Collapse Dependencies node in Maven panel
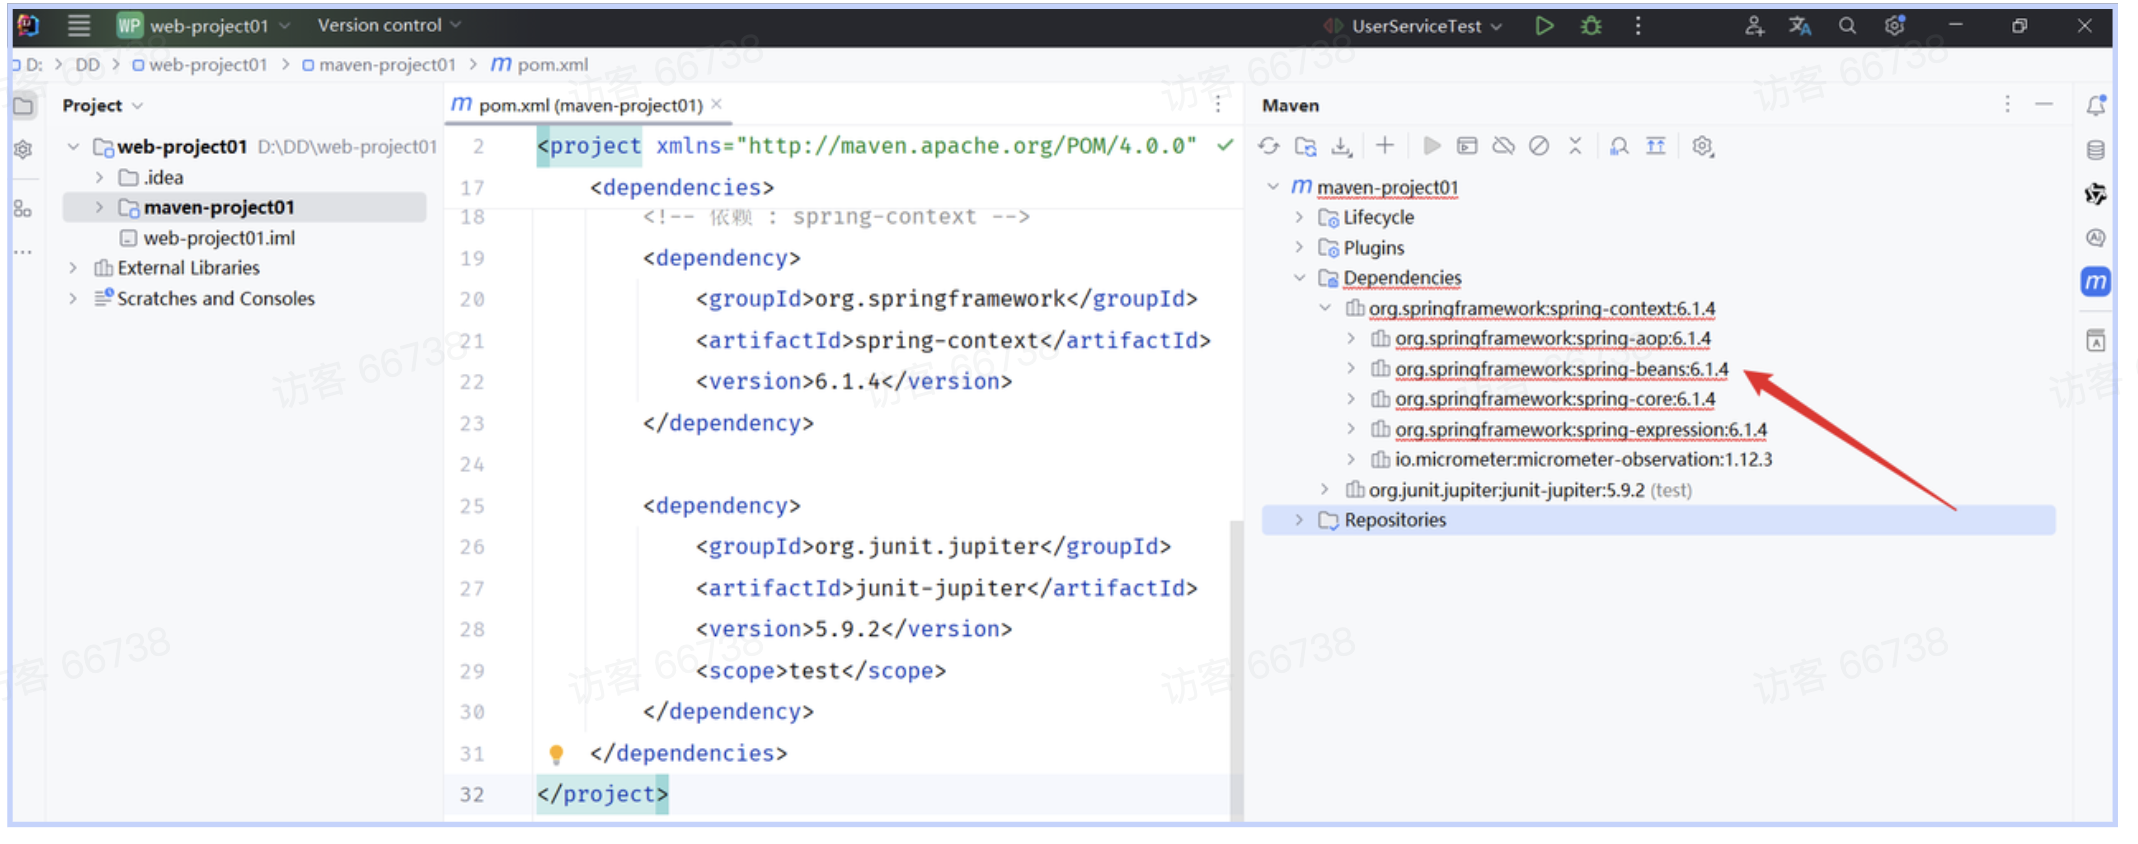2138x844 pixels. [x=1299, y=277]
